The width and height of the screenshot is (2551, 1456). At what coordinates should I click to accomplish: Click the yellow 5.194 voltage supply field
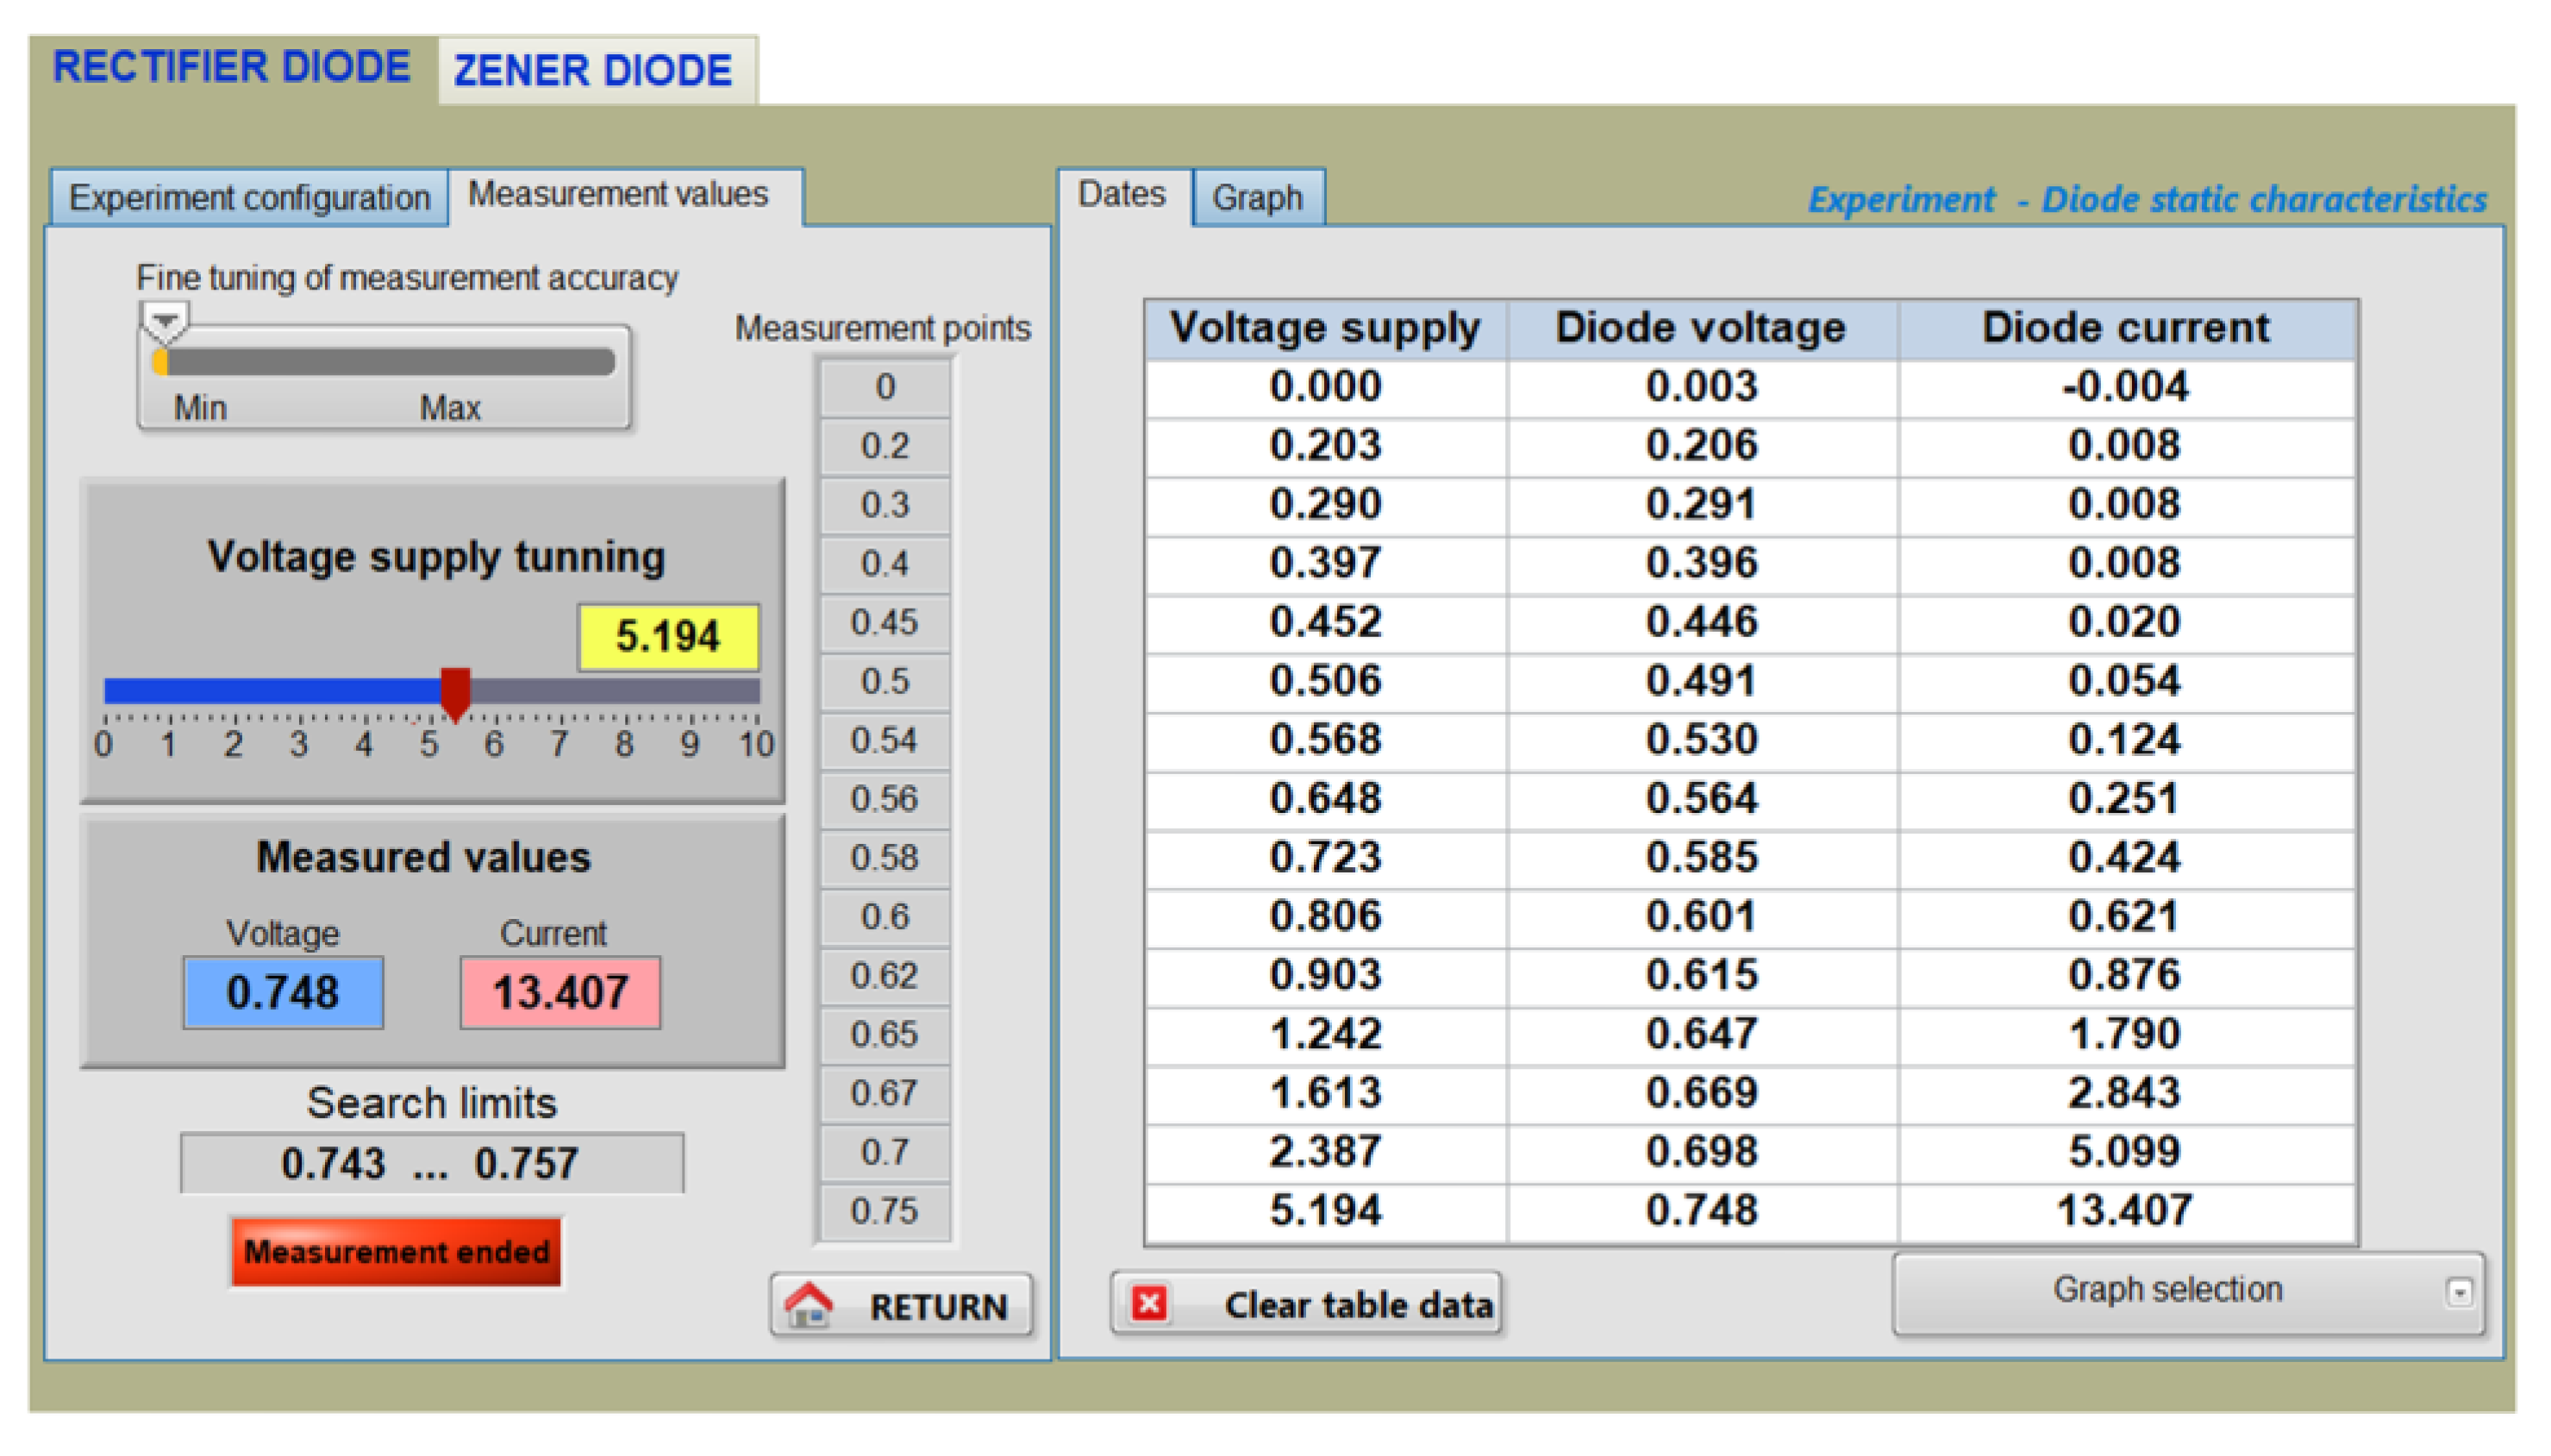point(667,637)
